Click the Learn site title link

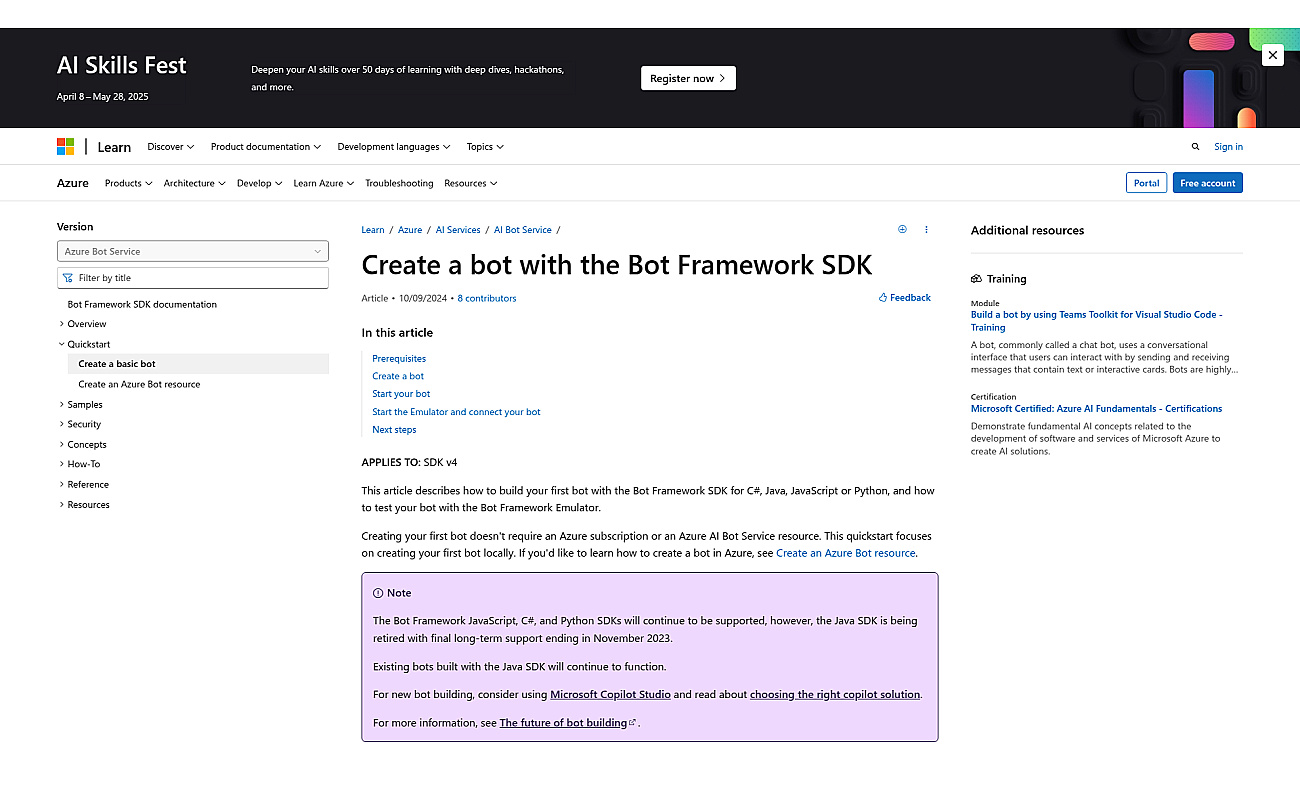click(x=114, y=147)
